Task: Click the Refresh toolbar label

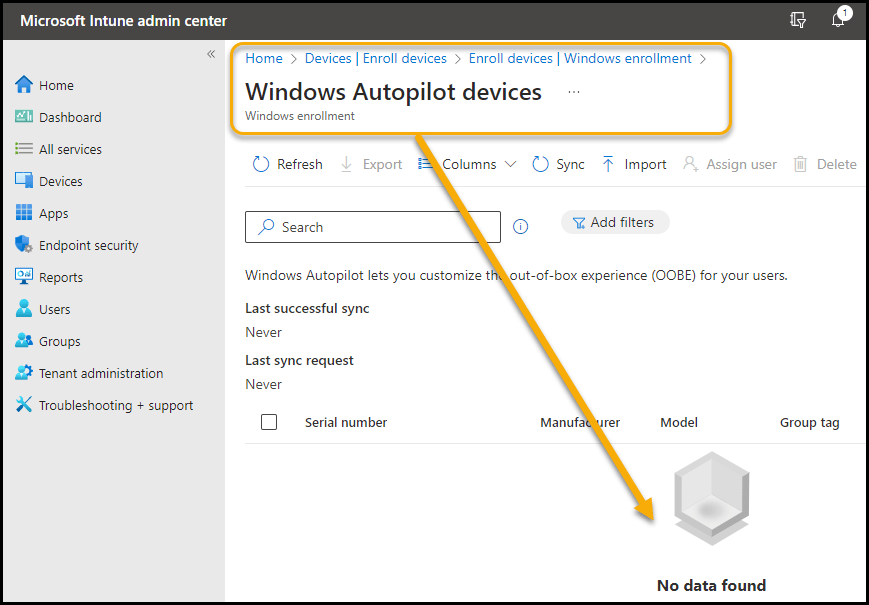Action: point(300,165)
